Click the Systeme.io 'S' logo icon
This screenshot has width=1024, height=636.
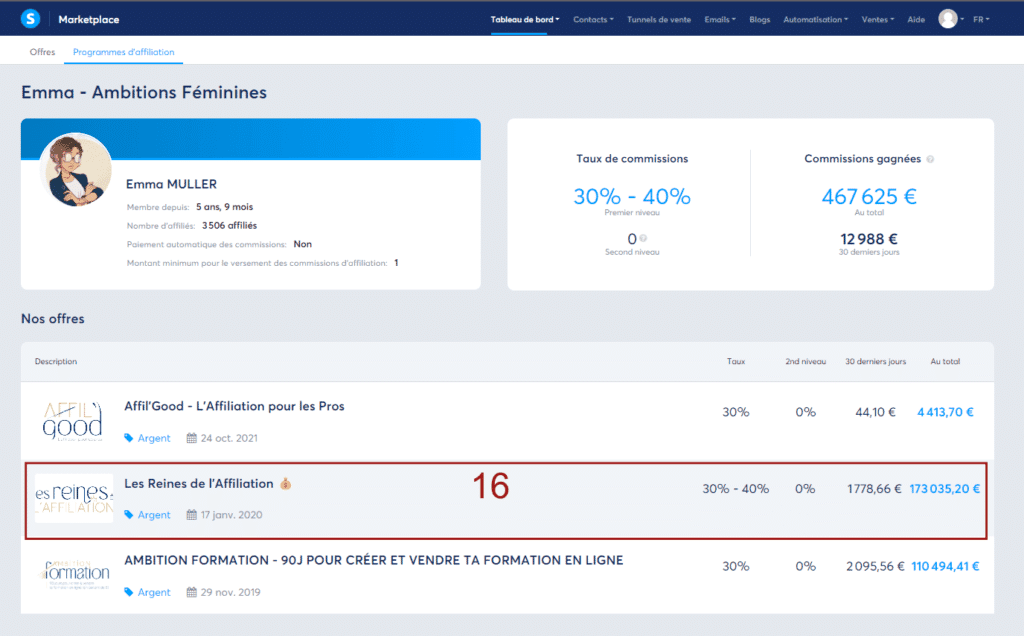30,19
